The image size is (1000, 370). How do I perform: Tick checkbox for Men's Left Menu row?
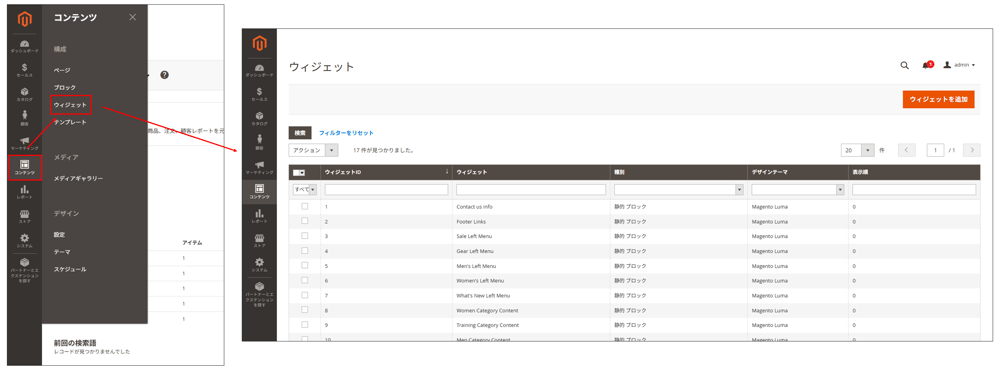click(x=305, y=265)
